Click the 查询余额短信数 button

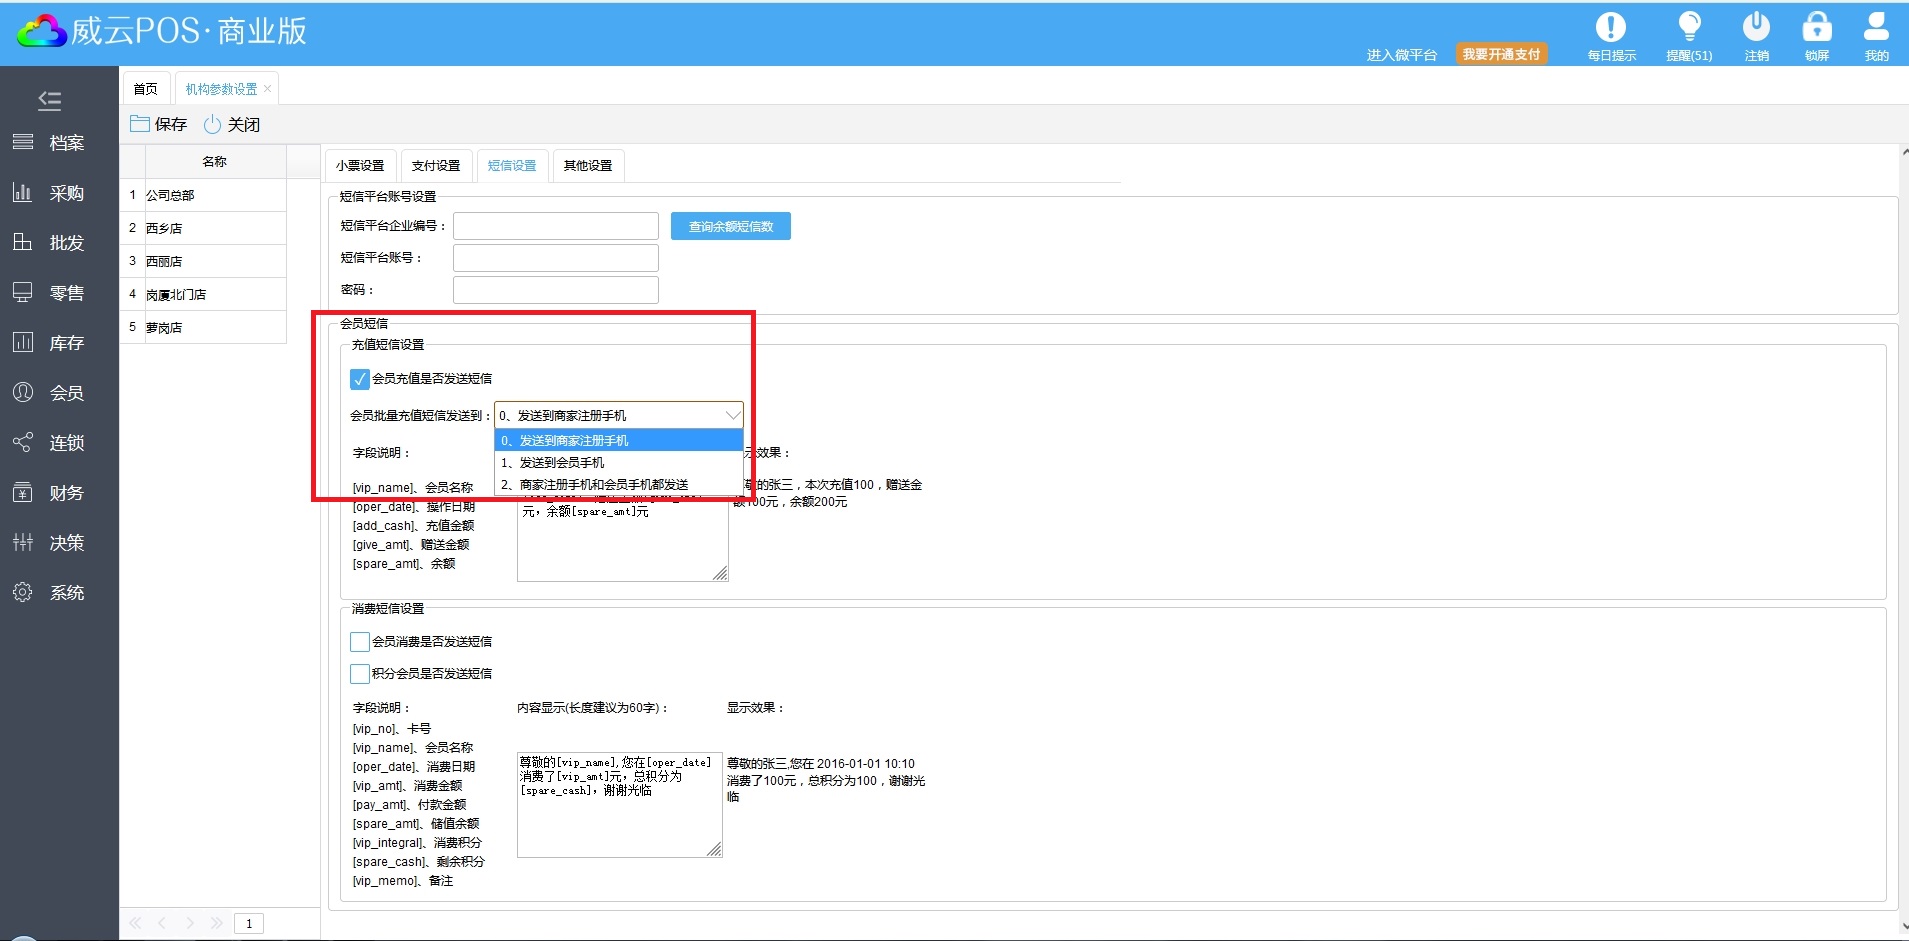pyautogui.click(x=730, y=227)
